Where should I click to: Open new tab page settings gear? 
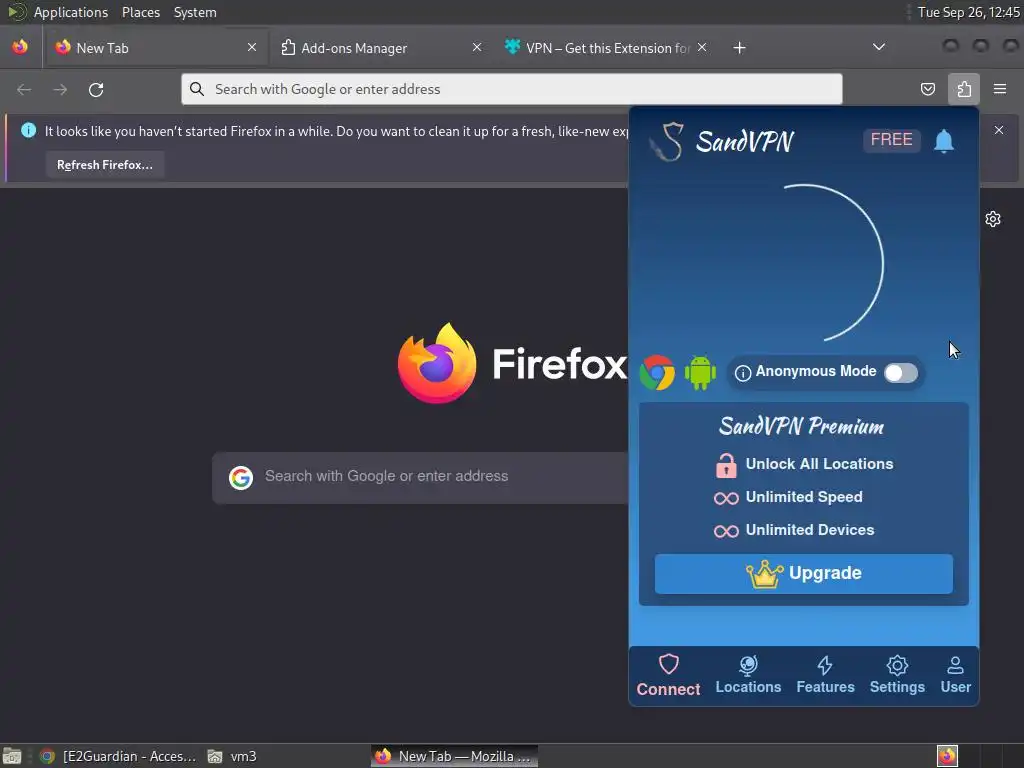pos(993,219)
